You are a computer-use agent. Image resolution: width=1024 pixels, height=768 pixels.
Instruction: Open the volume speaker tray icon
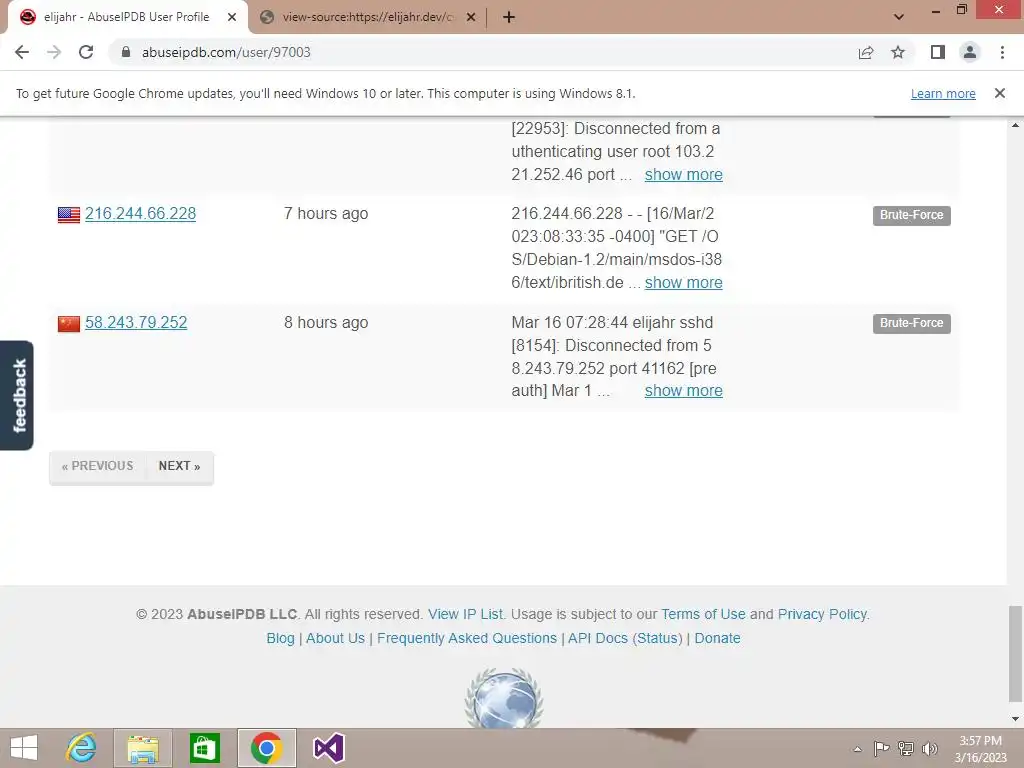click(x=929, y=748)
